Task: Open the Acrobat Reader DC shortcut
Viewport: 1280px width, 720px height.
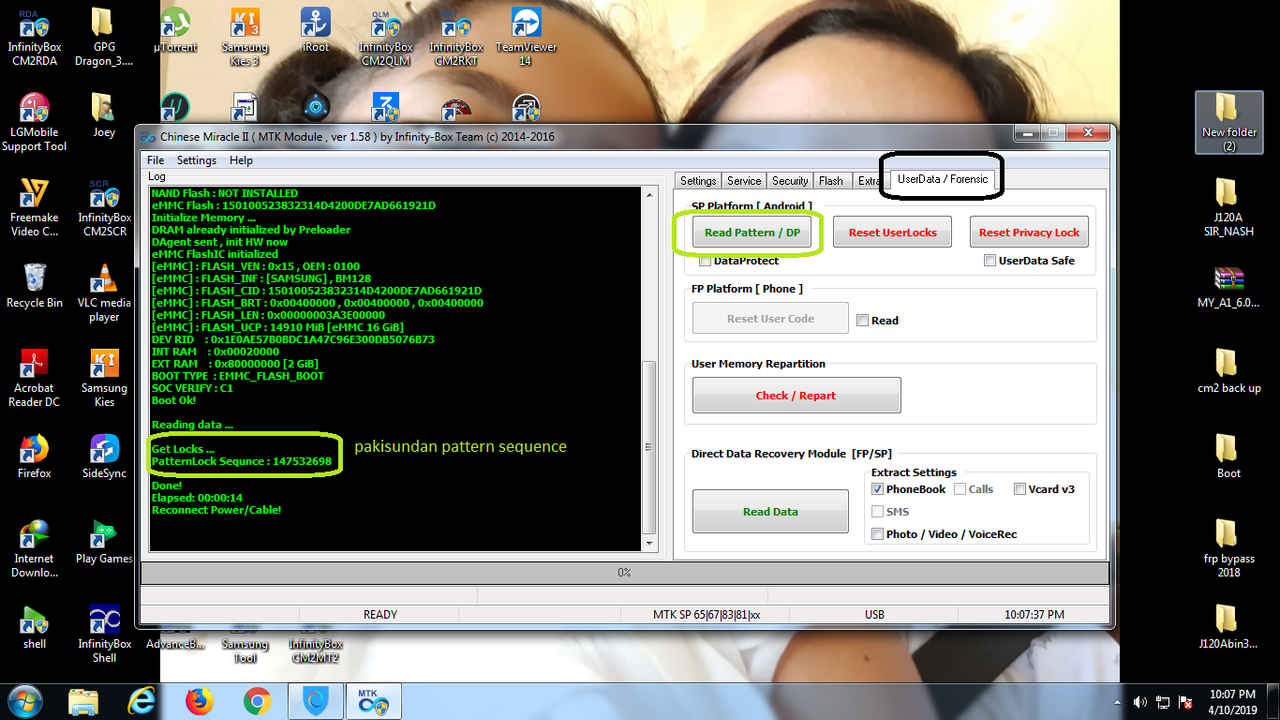Action: (x=34, y=378)
